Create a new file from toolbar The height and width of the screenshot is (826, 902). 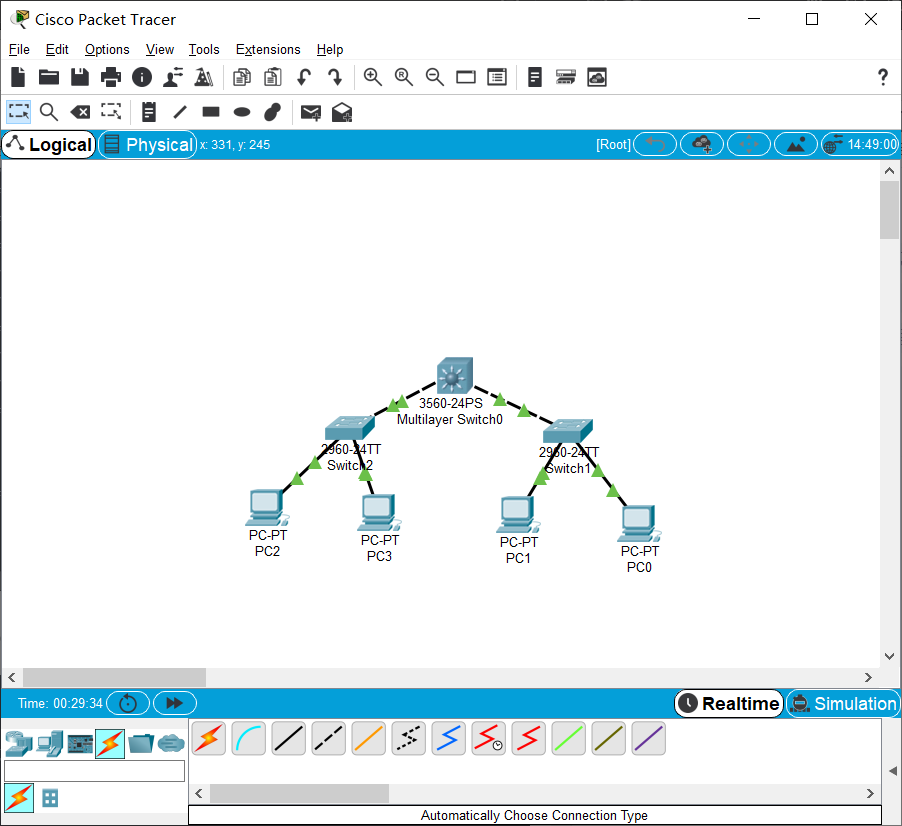(x=18, y=77)
